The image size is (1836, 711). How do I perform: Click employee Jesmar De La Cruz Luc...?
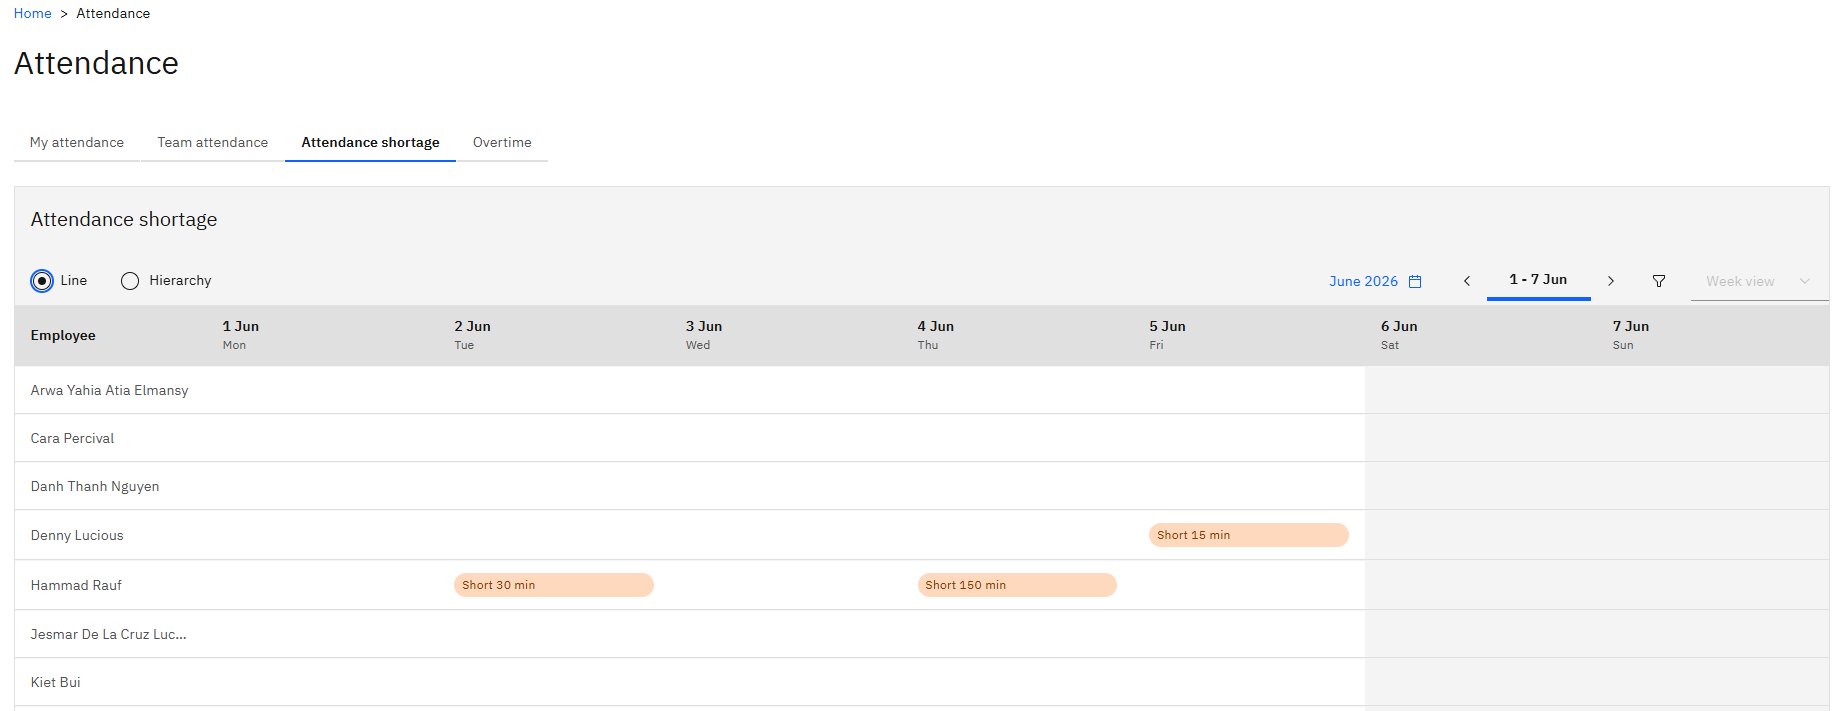(109, 634)
